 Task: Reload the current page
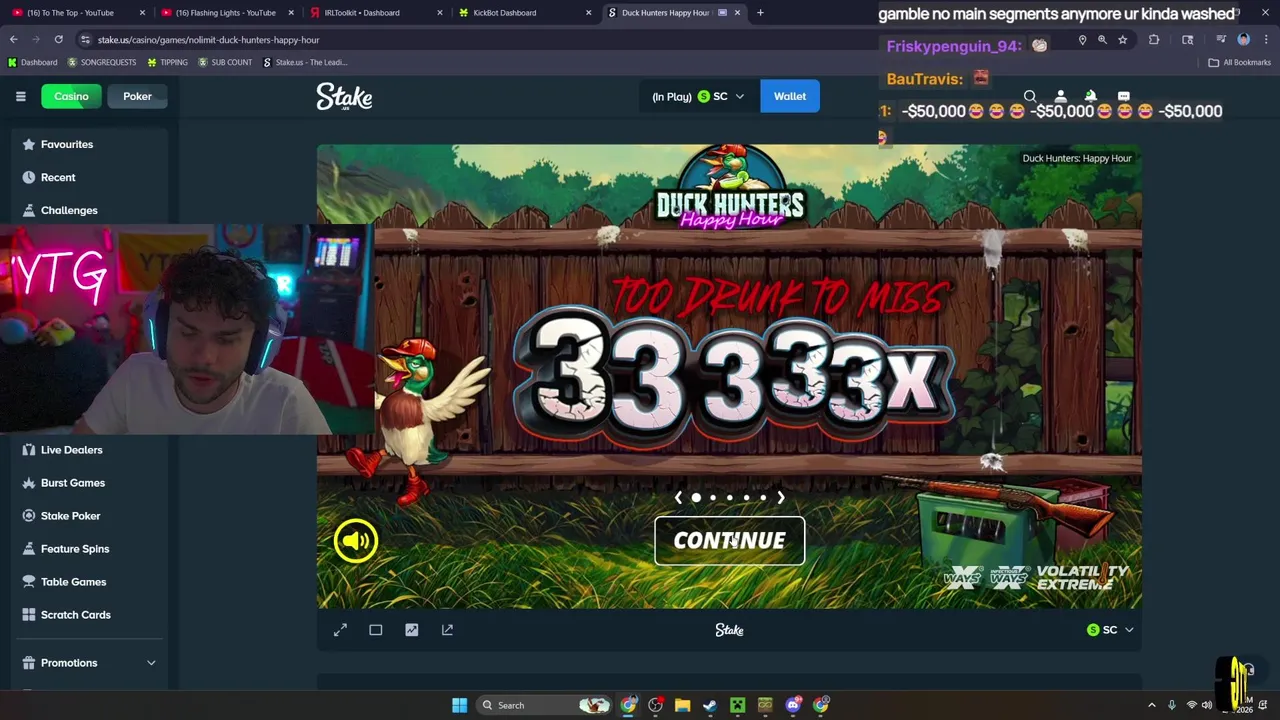(x=59, y=40)
